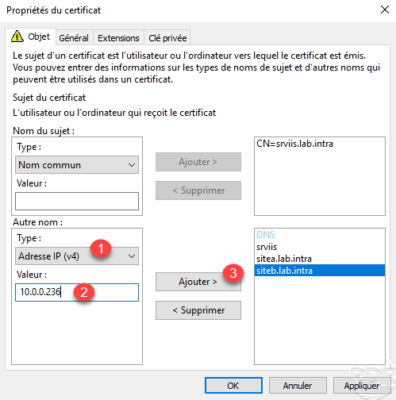Image resolution: width=396 pixels, height=400 pixels.
Task: Click Ajouter to add the alternative name
Action: click(x=198, y=282)
